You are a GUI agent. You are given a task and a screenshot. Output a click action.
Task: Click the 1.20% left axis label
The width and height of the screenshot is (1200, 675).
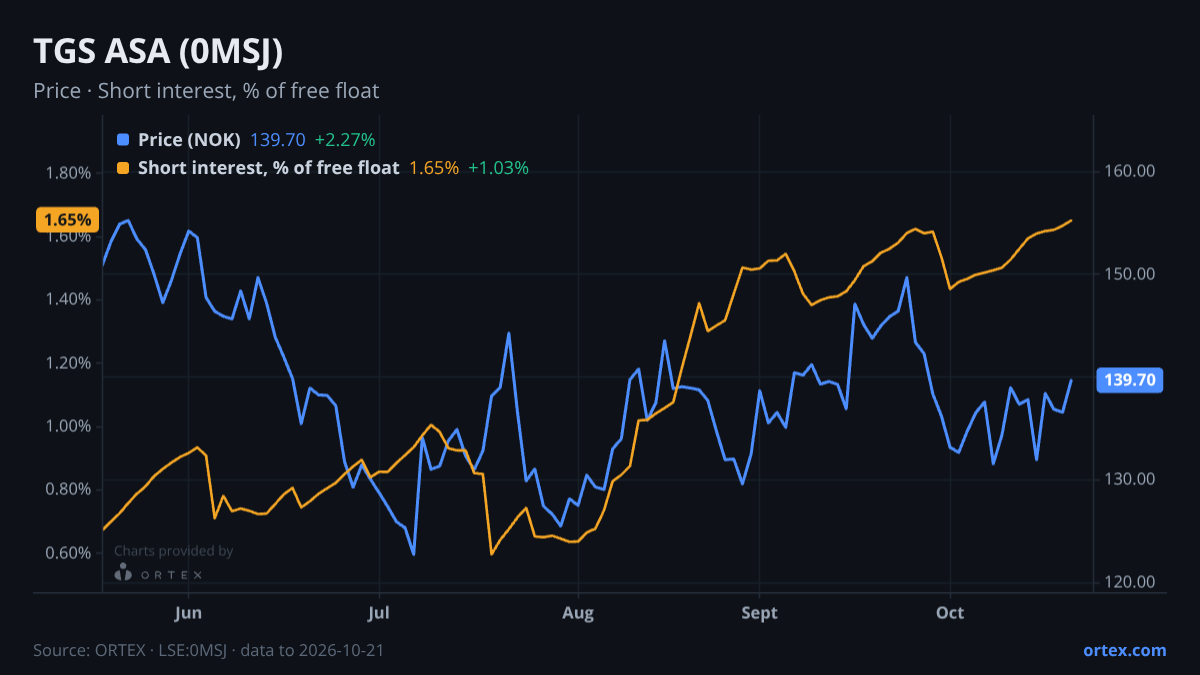pos(68,363)
